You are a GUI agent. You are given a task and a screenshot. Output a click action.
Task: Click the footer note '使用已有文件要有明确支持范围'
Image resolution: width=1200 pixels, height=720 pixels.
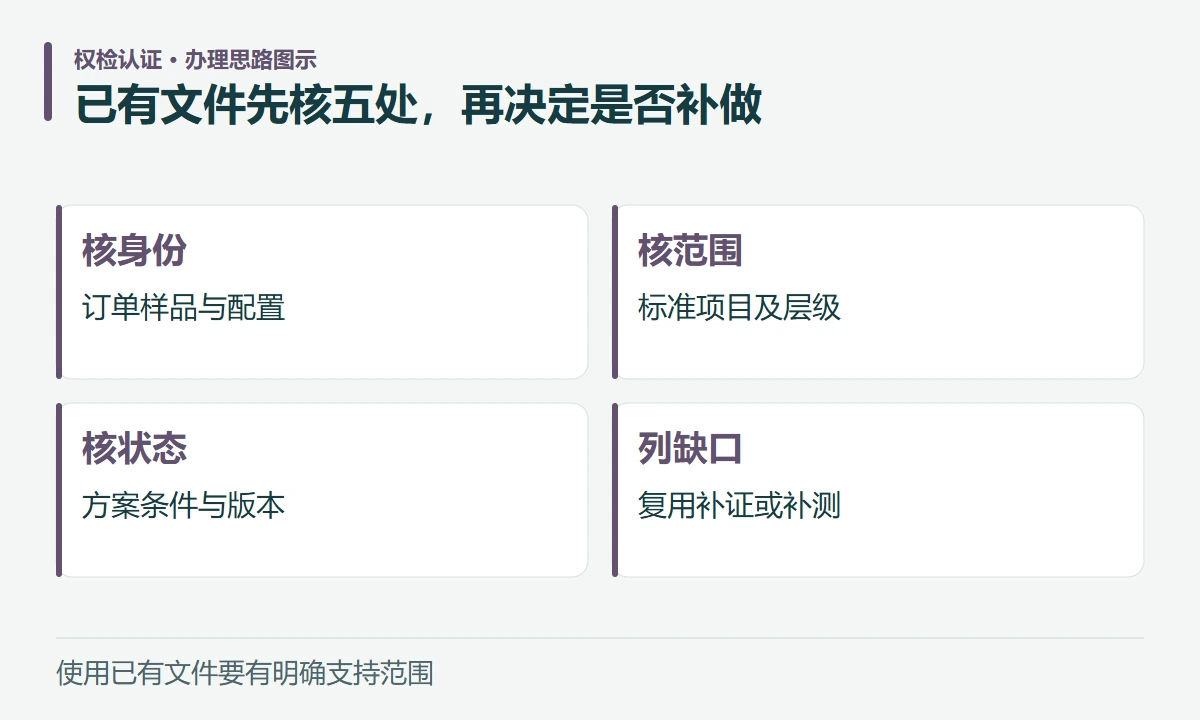[x=245, y=673]
